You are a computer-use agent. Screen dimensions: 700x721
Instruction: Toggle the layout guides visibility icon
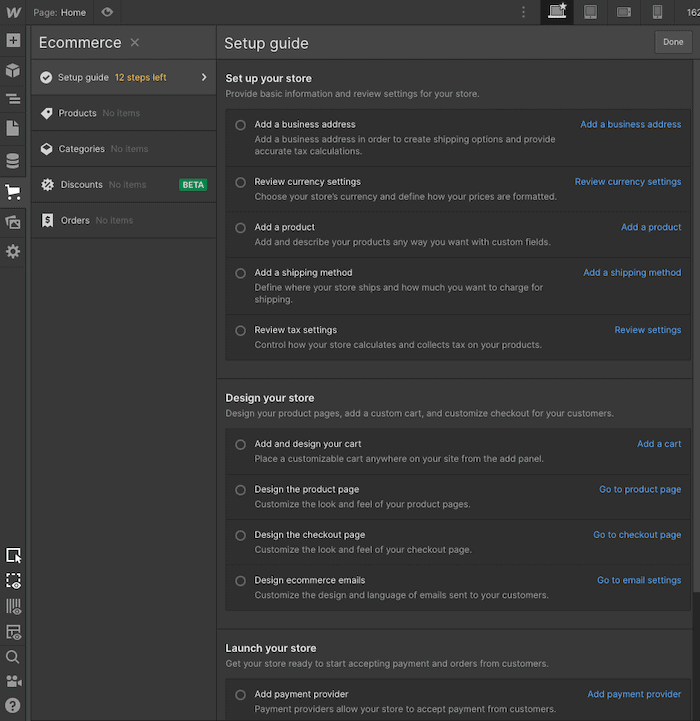pyautogui.click(x=13, y=632)
